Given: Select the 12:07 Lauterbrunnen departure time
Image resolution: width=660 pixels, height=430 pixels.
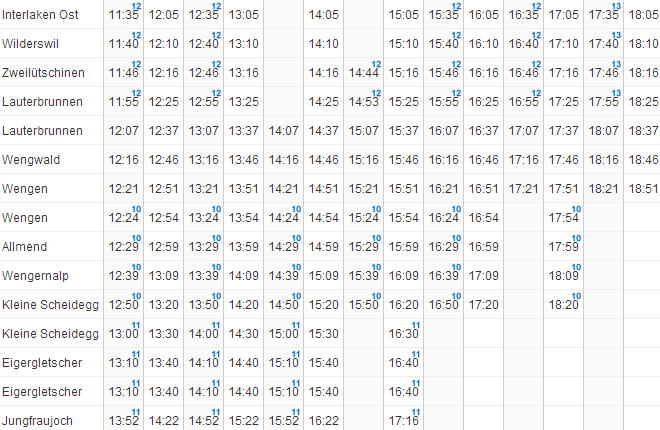Looking at the screenshot, I should pyautogui.click(x=122, y=132).
